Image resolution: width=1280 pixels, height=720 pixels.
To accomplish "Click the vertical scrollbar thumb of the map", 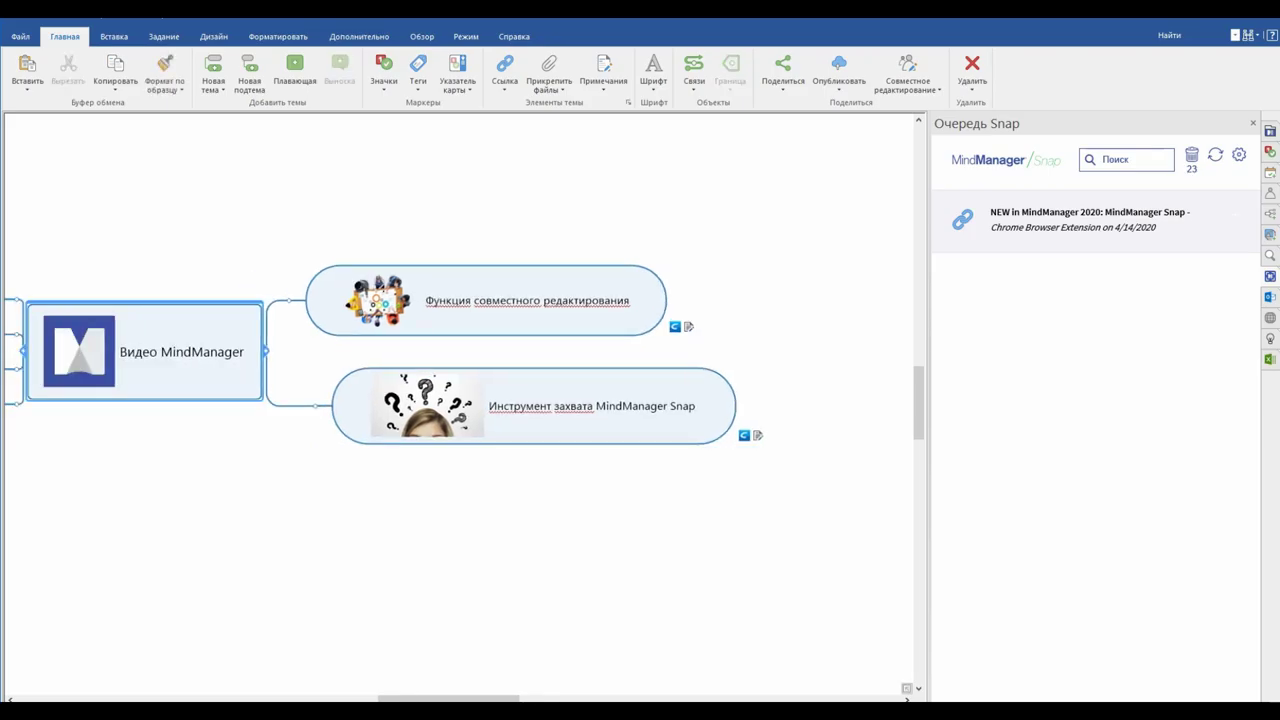I will pos(918,403).
